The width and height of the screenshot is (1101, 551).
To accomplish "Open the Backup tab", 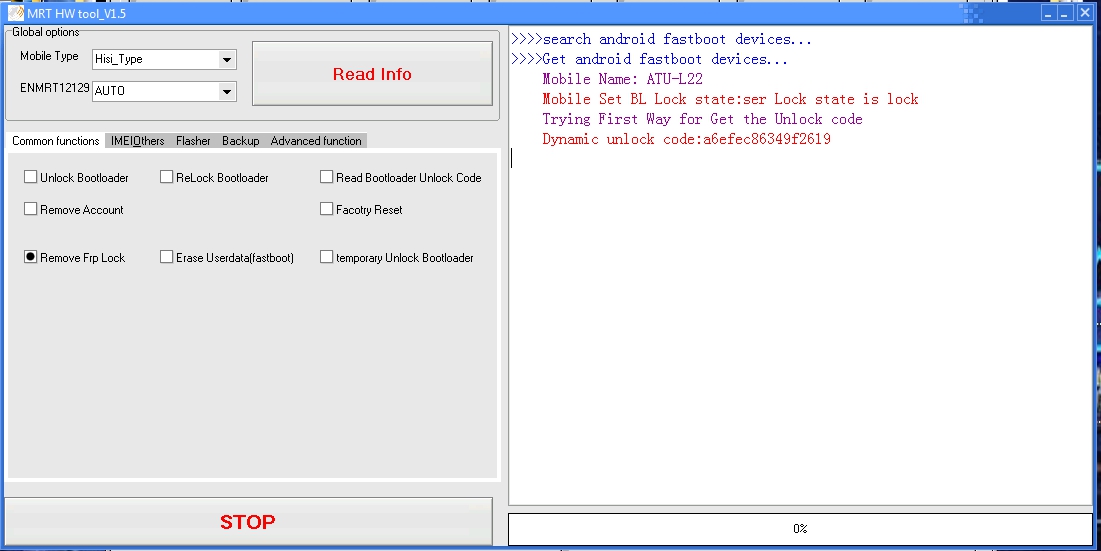I will [x=241, y=140].
